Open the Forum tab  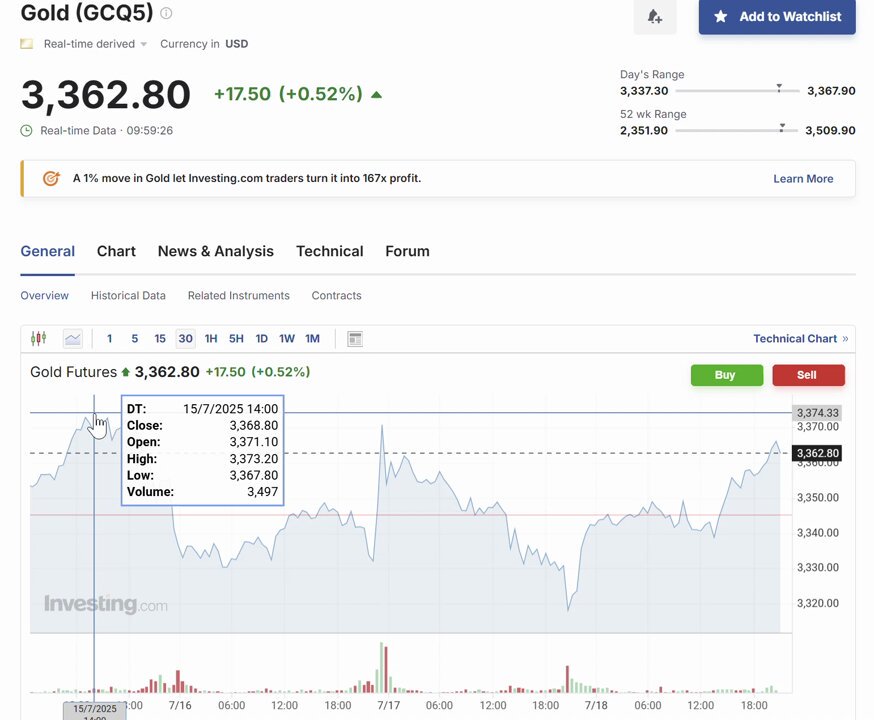coord(407,251)
